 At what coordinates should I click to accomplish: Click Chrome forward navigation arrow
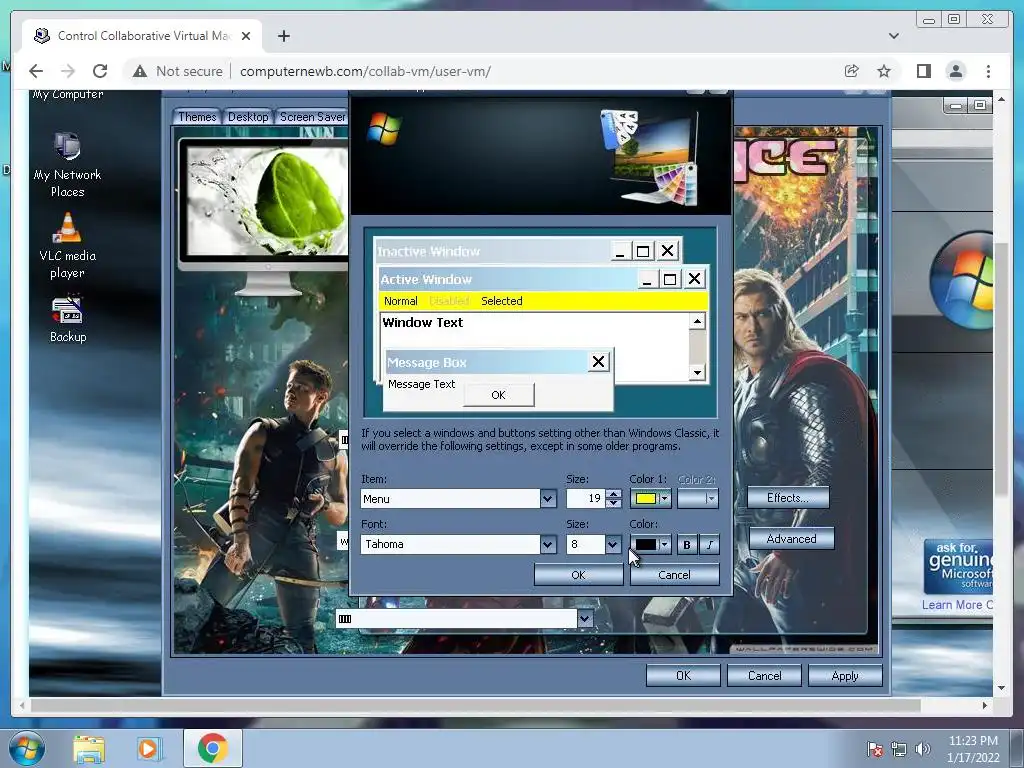68,71
